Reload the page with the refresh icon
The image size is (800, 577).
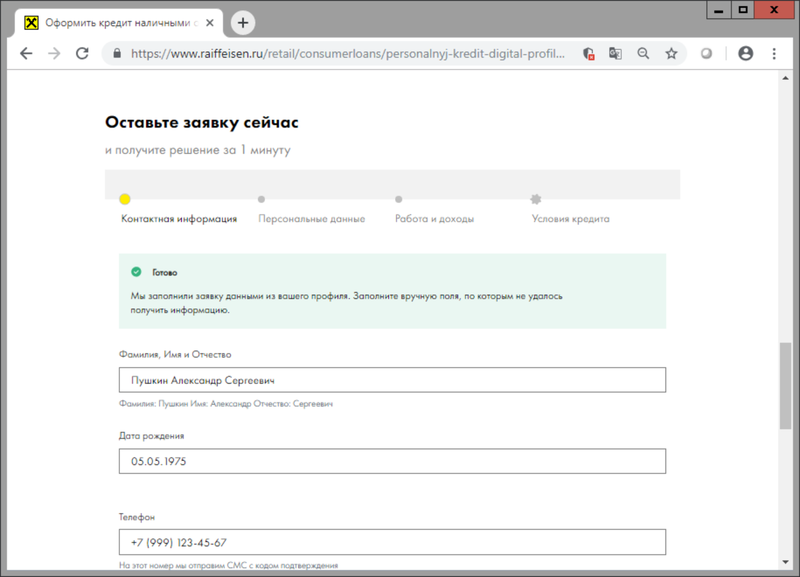point(83,54)
